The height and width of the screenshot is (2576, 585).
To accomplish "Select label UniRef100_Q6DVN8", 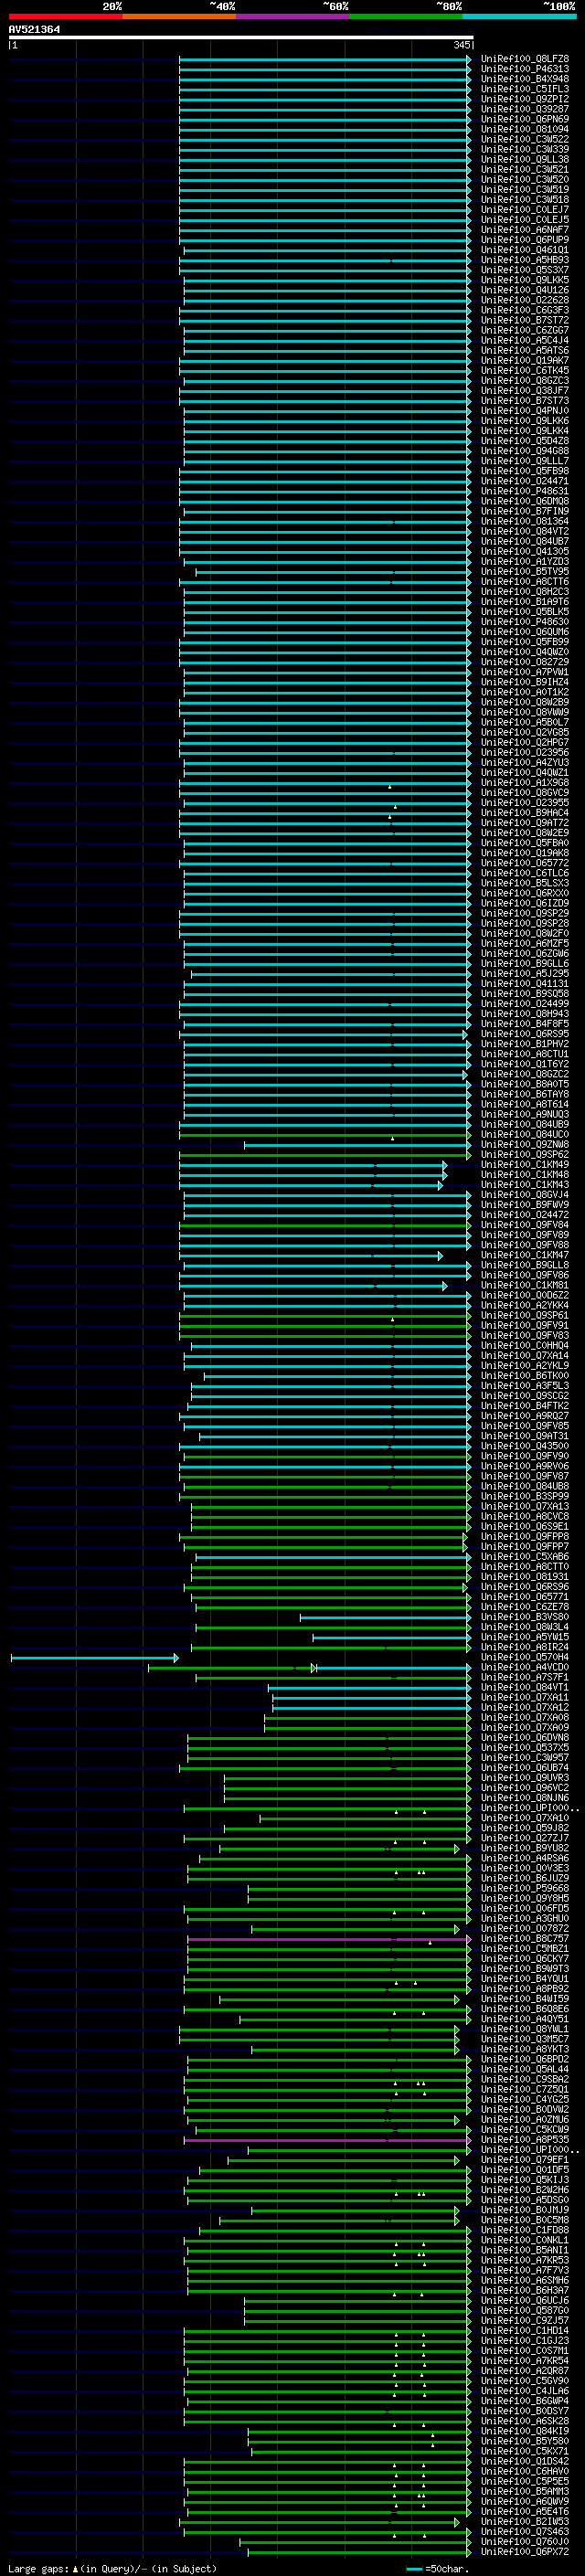I will (525, 1737).
